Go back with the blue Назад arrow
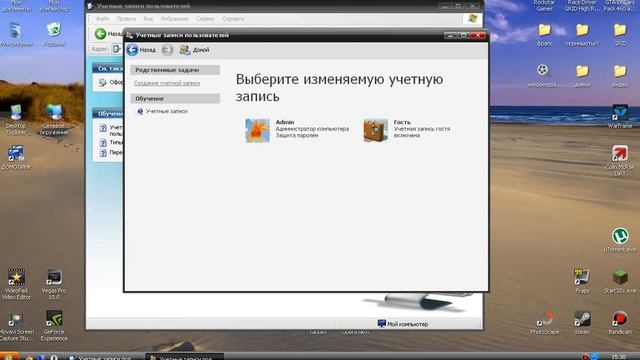This screenshot has width=640, height=360. pos(132,50)
